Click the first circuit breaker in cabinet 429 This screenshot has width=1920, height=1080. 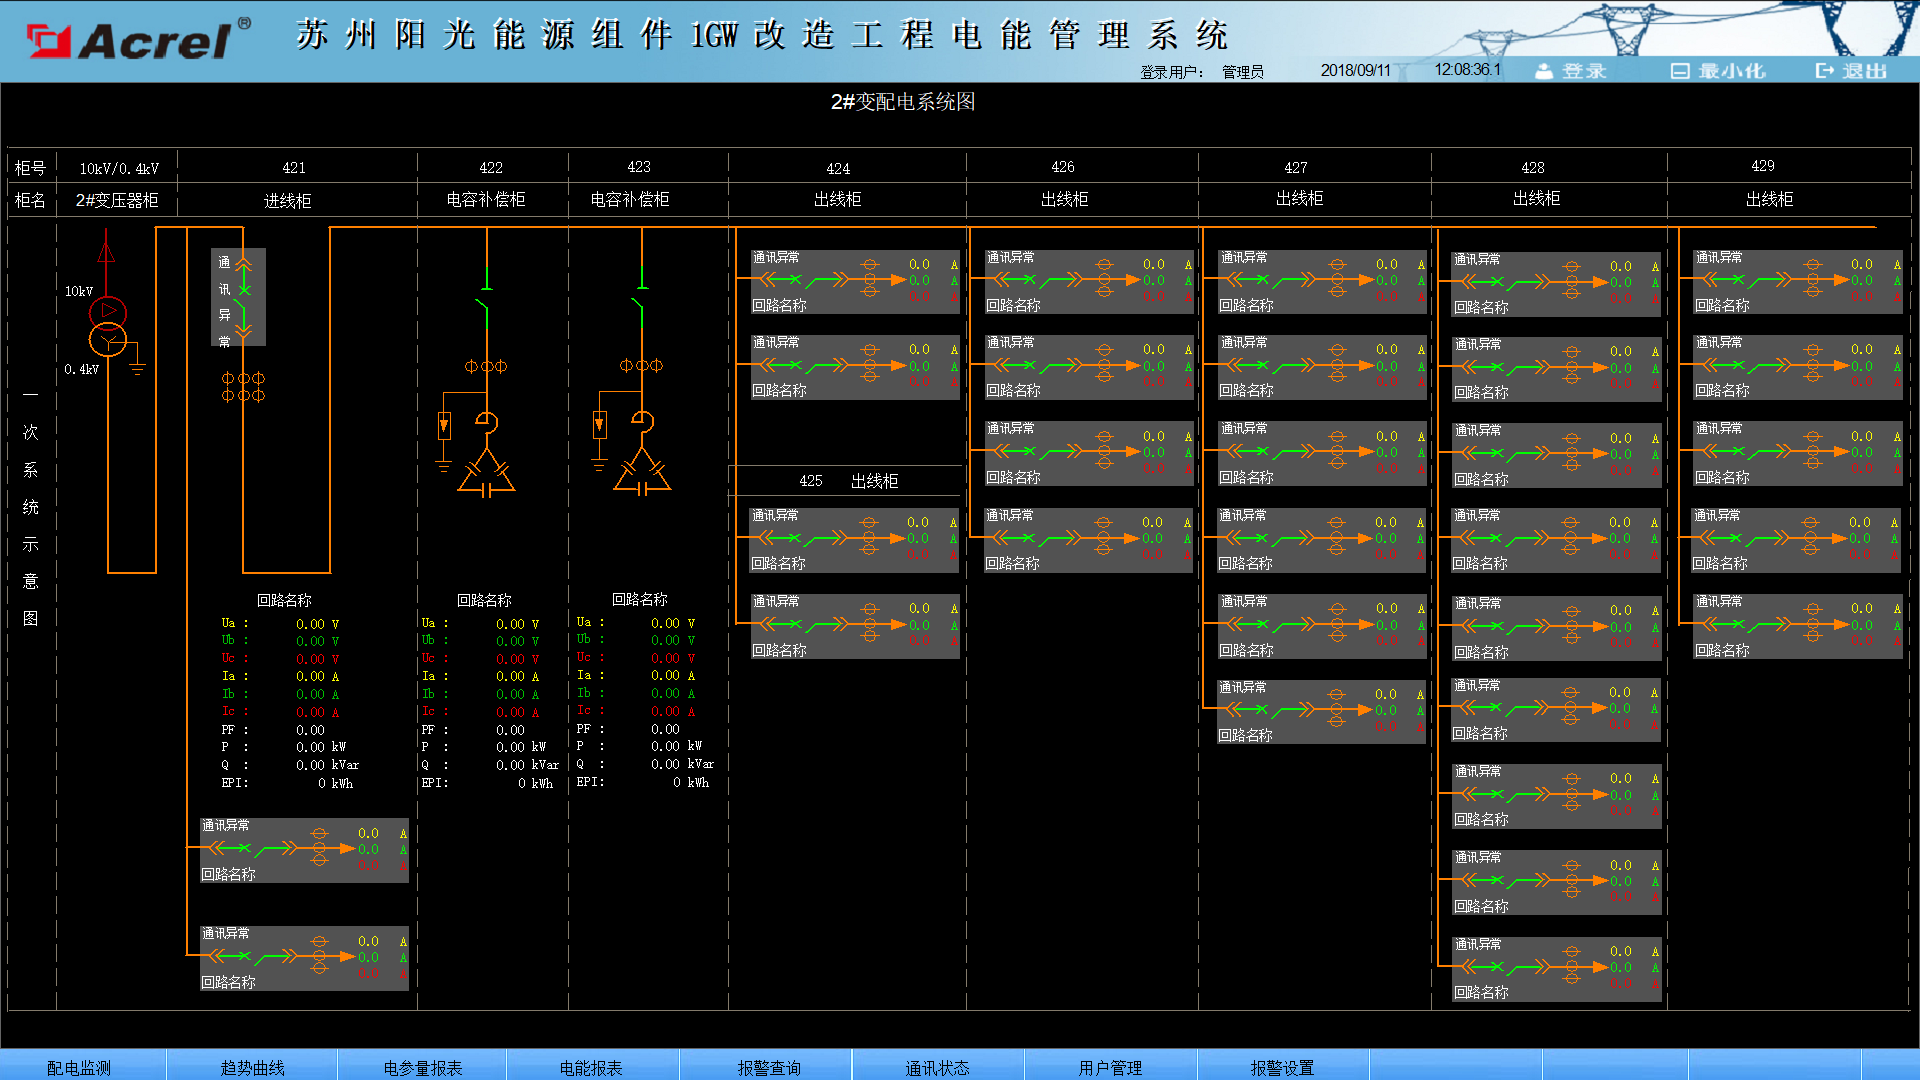pos(1798,281)
